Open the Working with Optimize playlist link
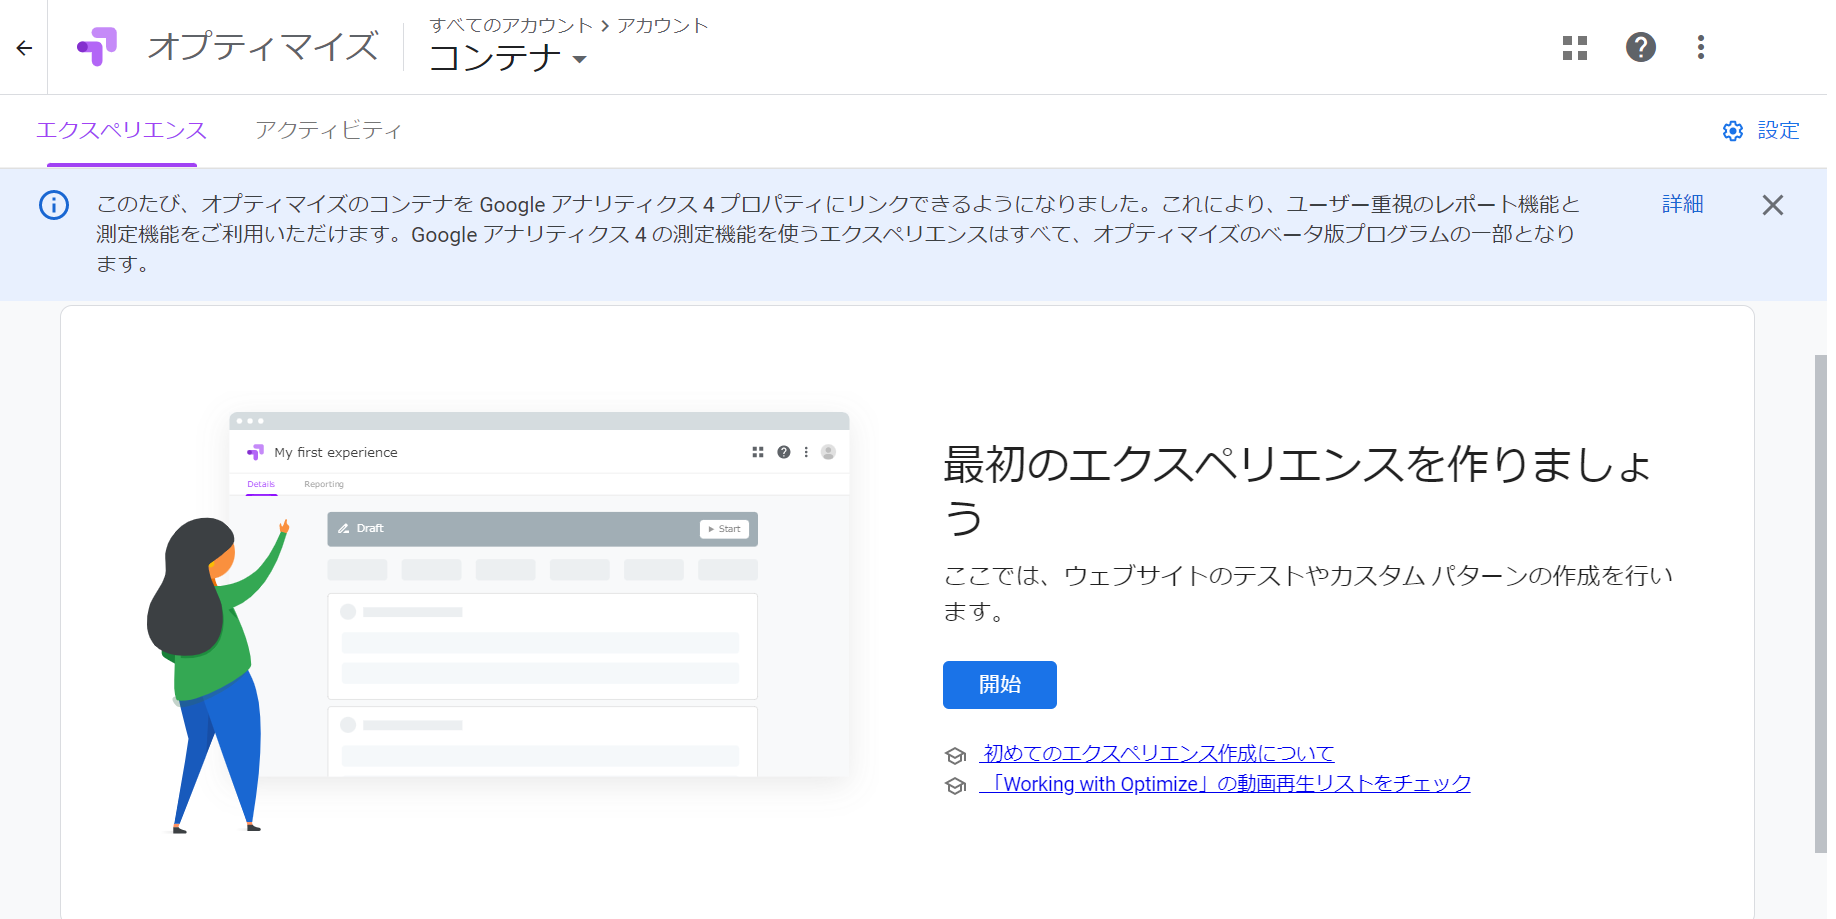The width and height of the screenshot is (1836, 919). click(x=1225, y=784)
